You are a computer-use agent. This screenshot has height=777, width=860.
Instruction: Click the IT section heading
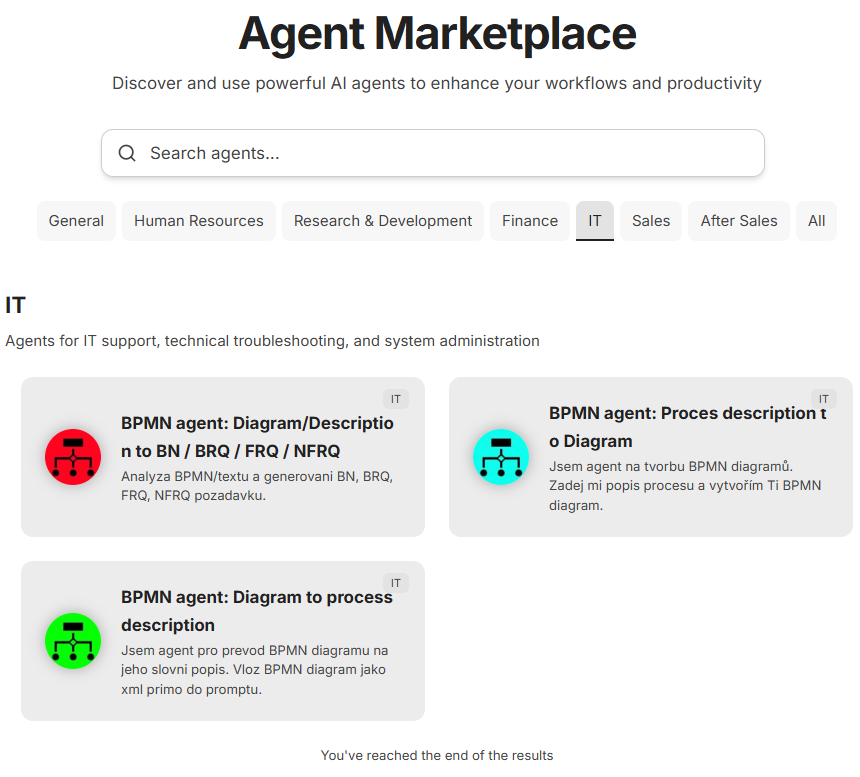(15, 305)
